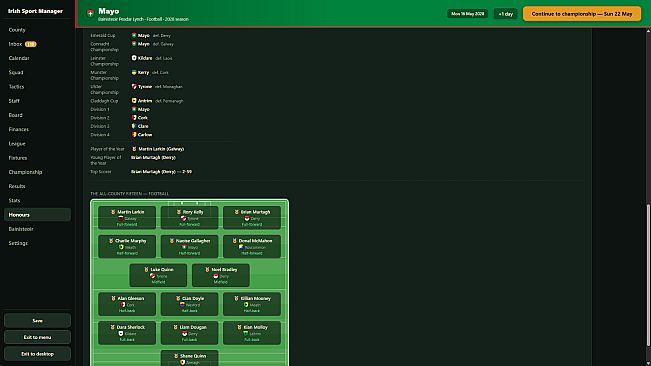Image resolution: width=651 pixels, height=366 pixels.
Task: Open the Championship section
Action: click(x=37, y=172)
